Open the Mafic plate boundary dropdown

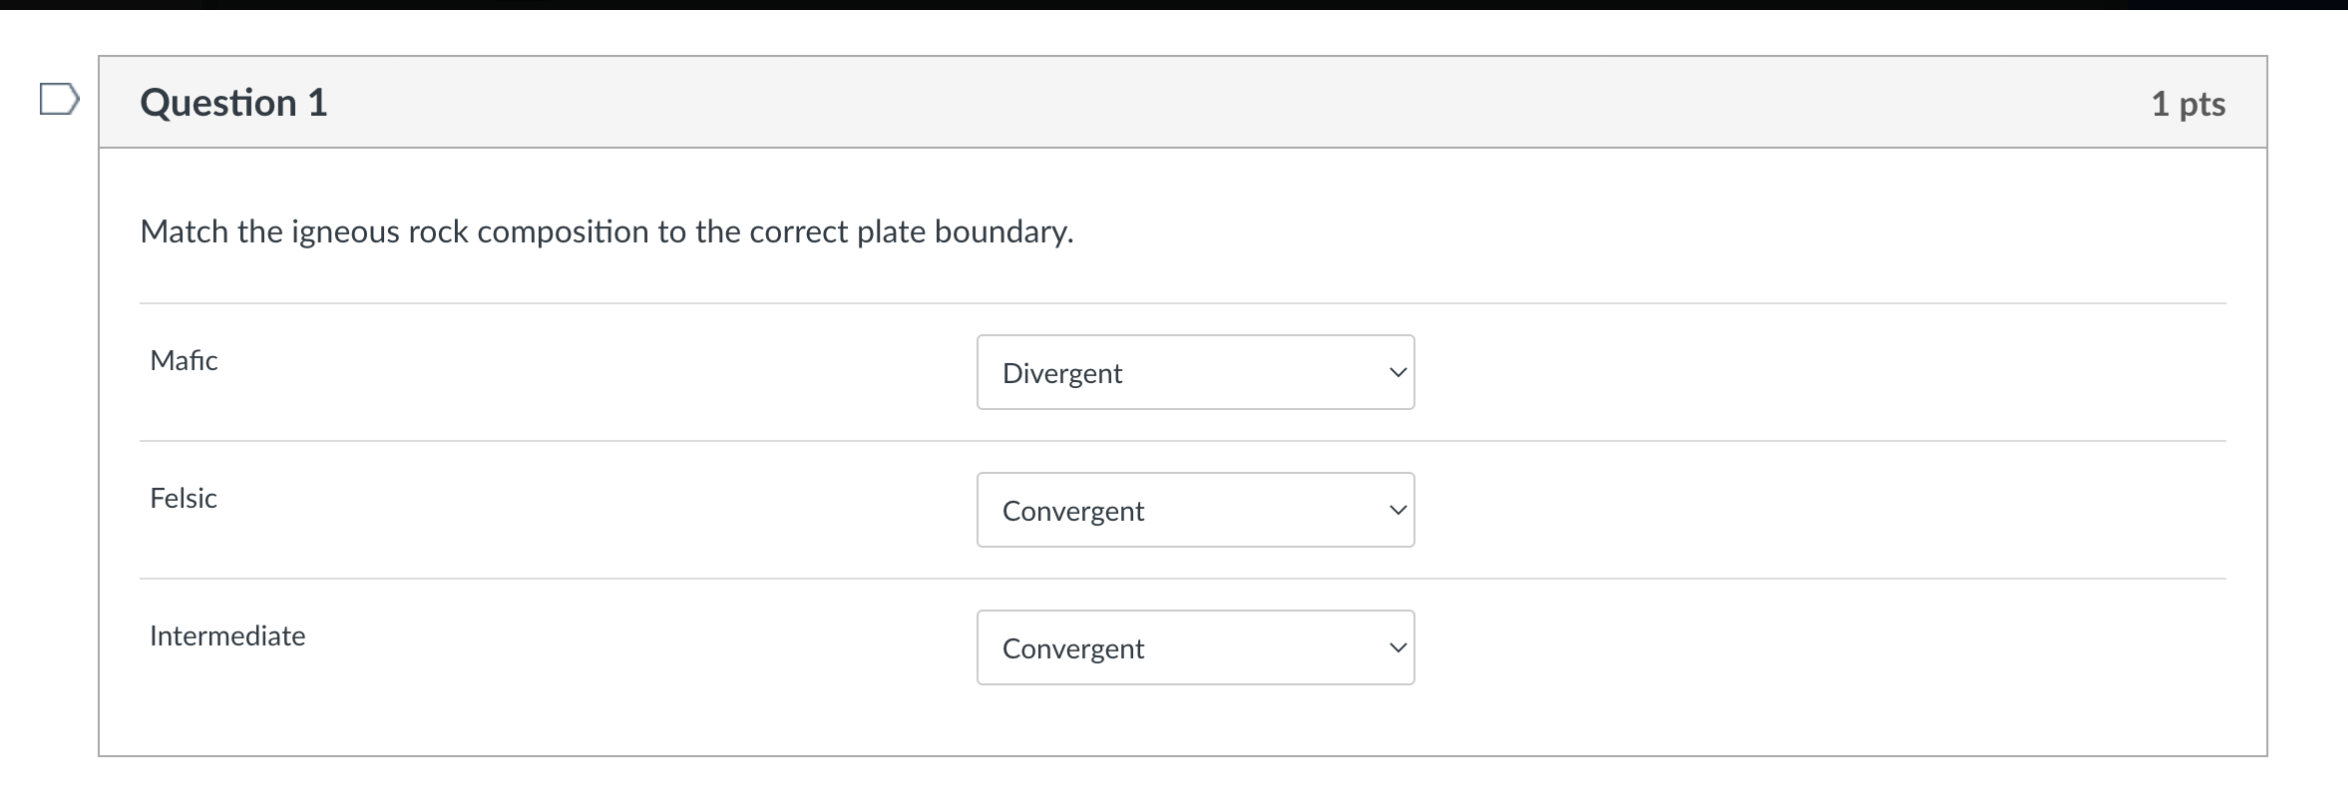tap(1195, 372)
